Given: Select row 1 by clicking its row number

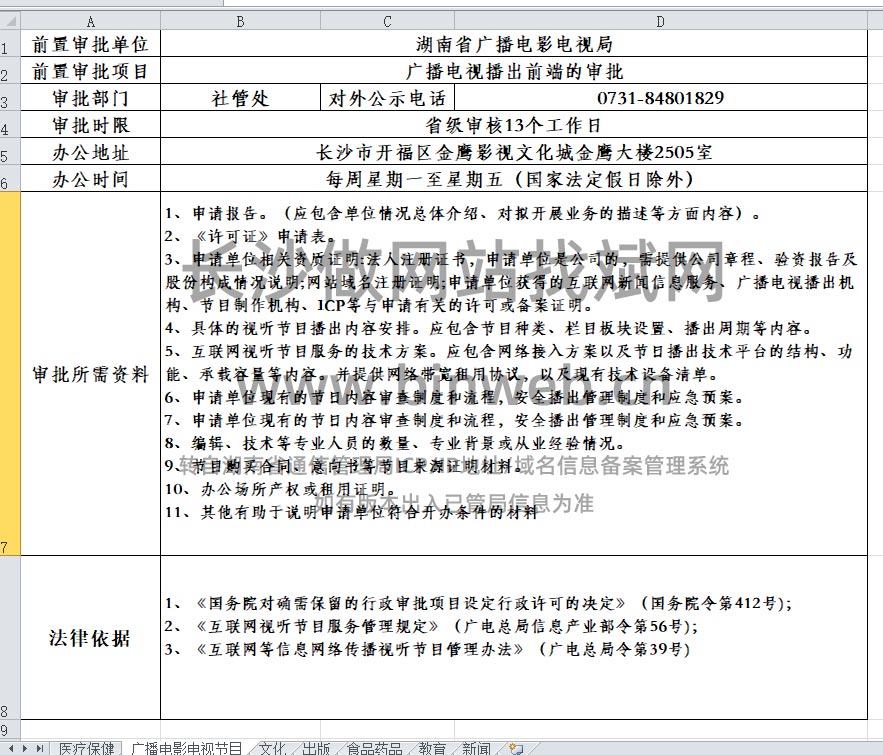Looking at the screenshot, I should click(8, 43).
